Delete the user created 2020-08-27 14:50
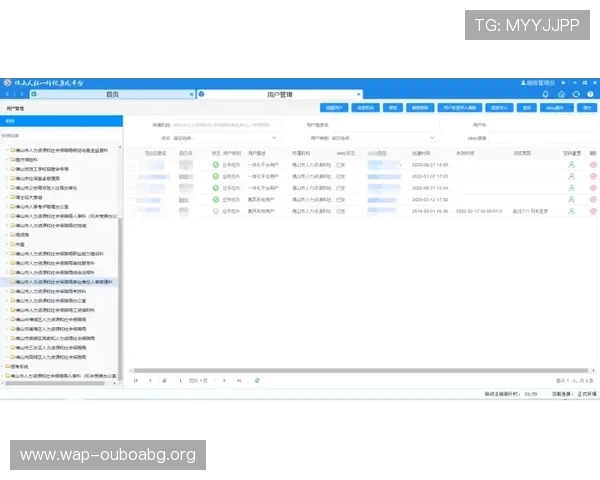600x480 pixels. [x=593, y=165]
